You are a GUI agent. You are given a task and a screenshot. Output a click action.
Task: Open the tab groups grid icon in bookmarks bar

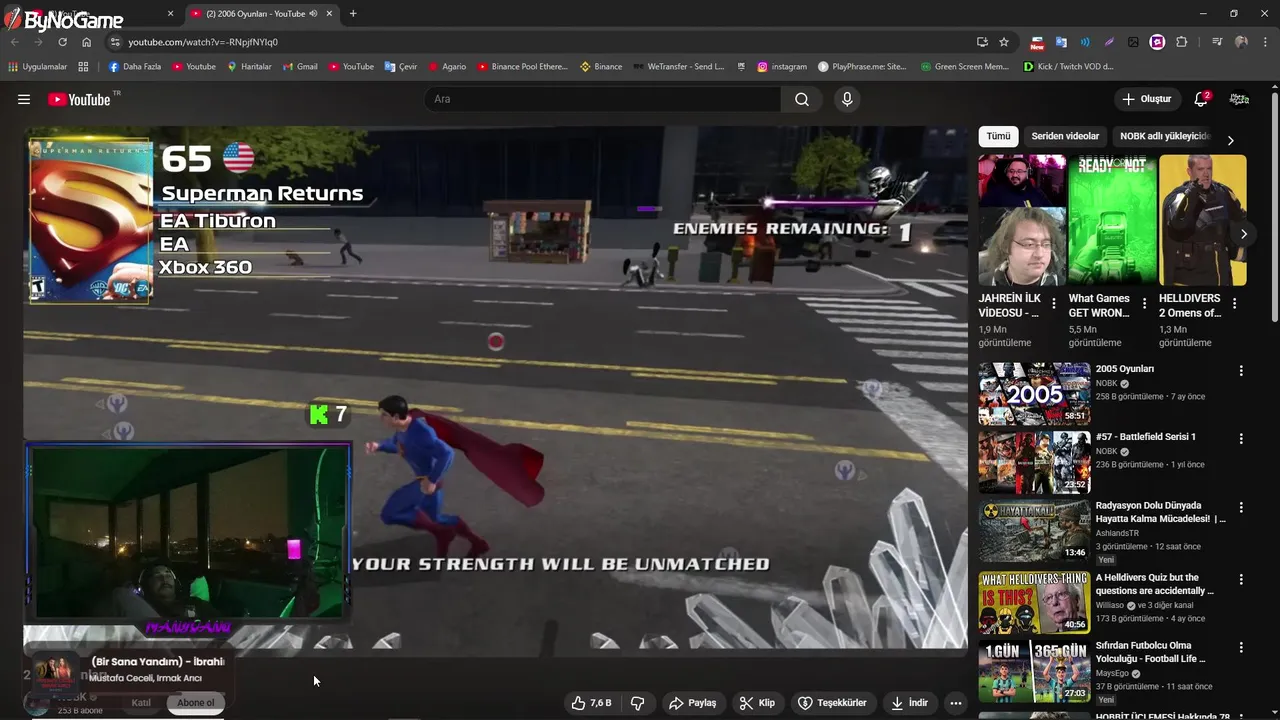tap(83, 67)
